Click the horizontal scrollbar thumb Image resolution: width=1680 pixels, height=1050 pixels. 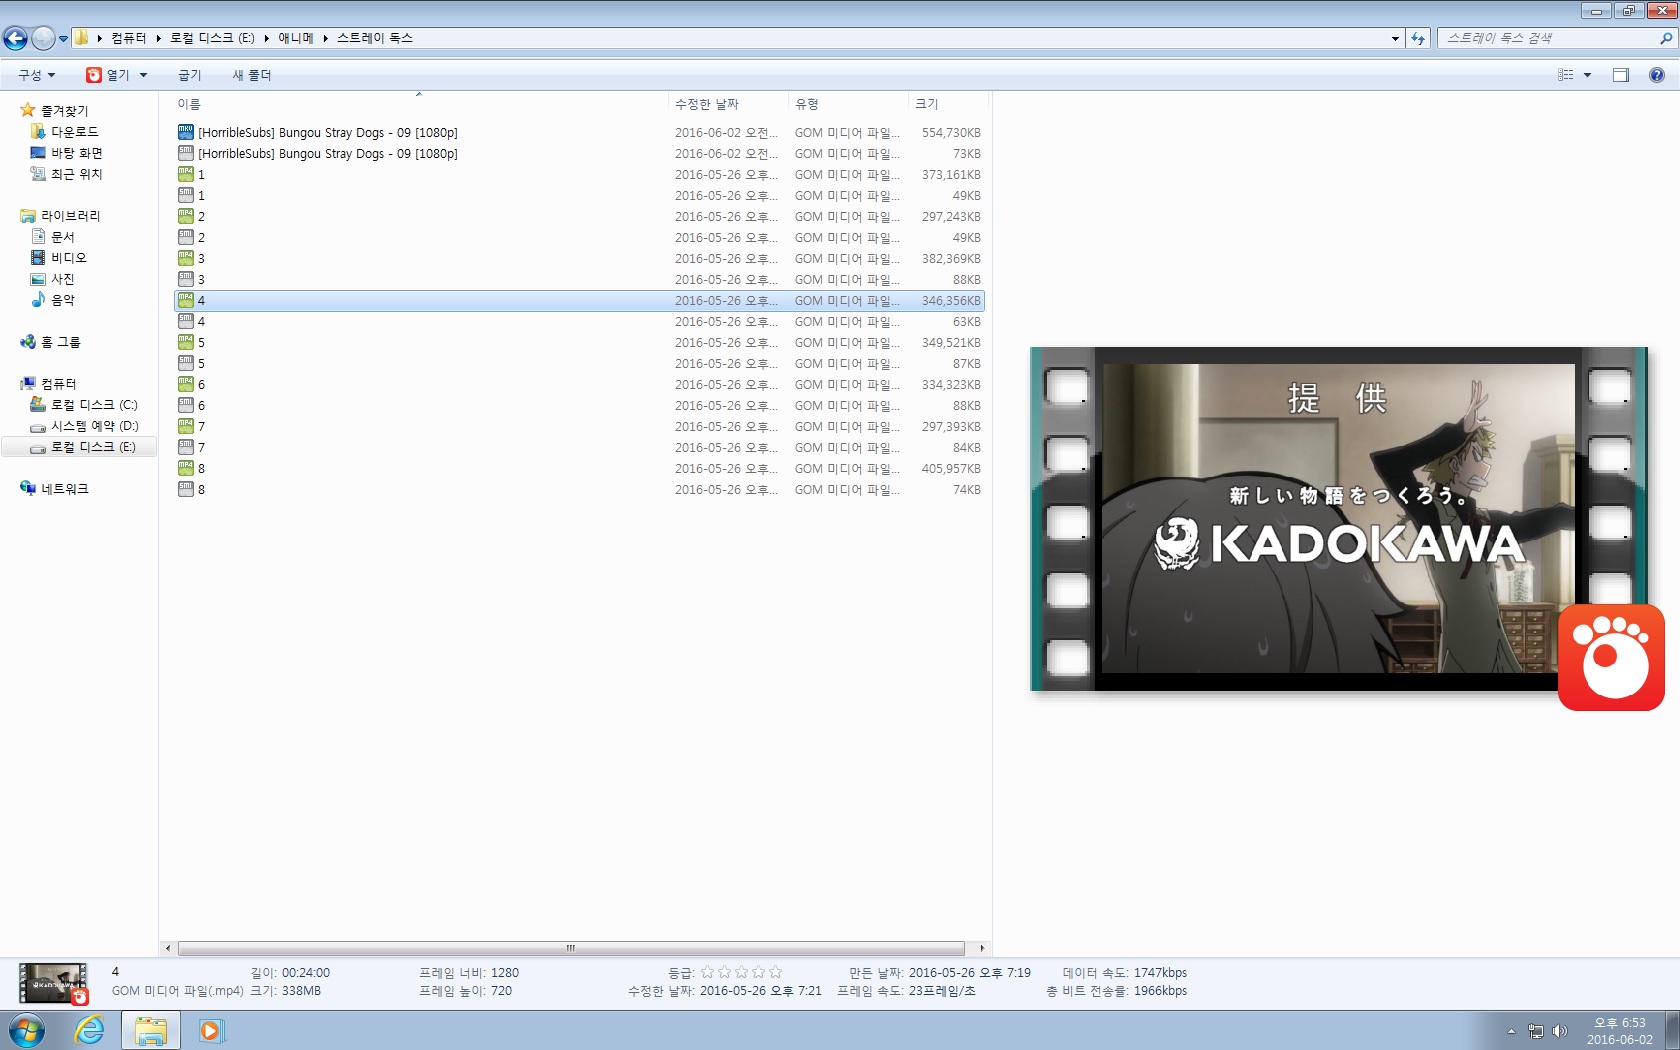pyautogui.click(x=571, y=948)
